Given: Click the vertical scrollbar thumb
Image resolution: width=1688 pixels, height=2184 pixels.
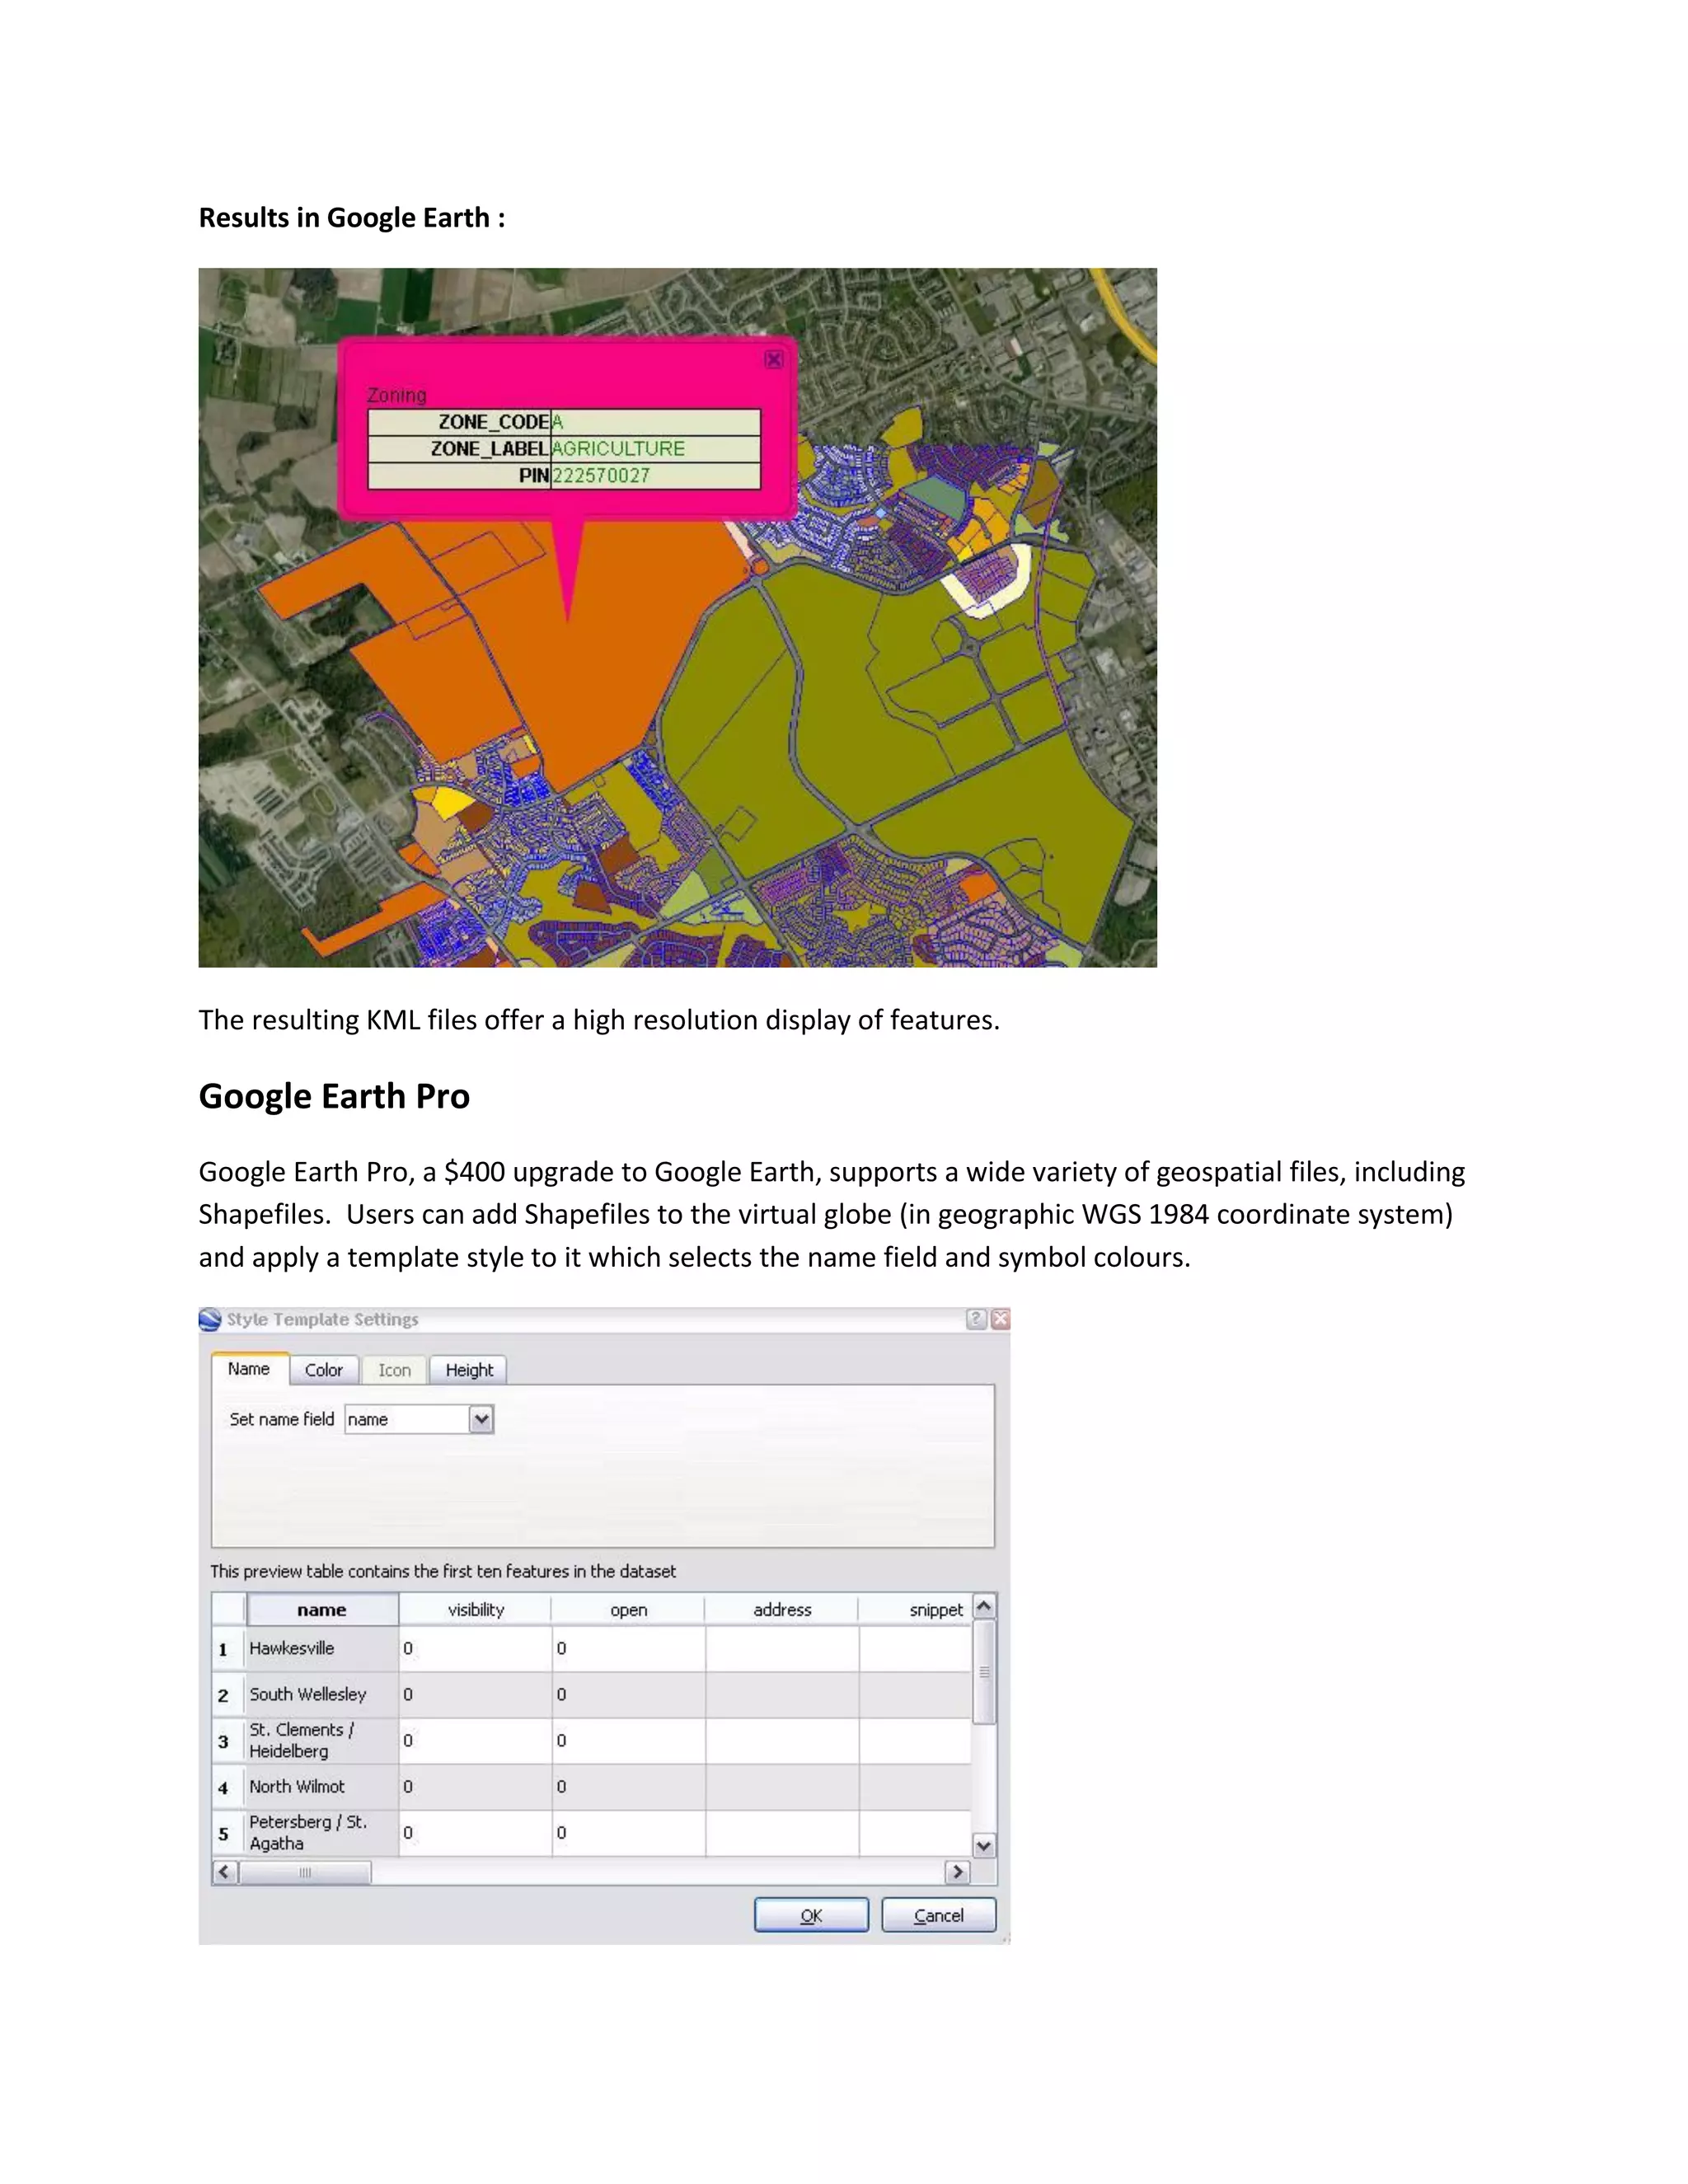Looking at the screenshot, I should point(984,1672).
